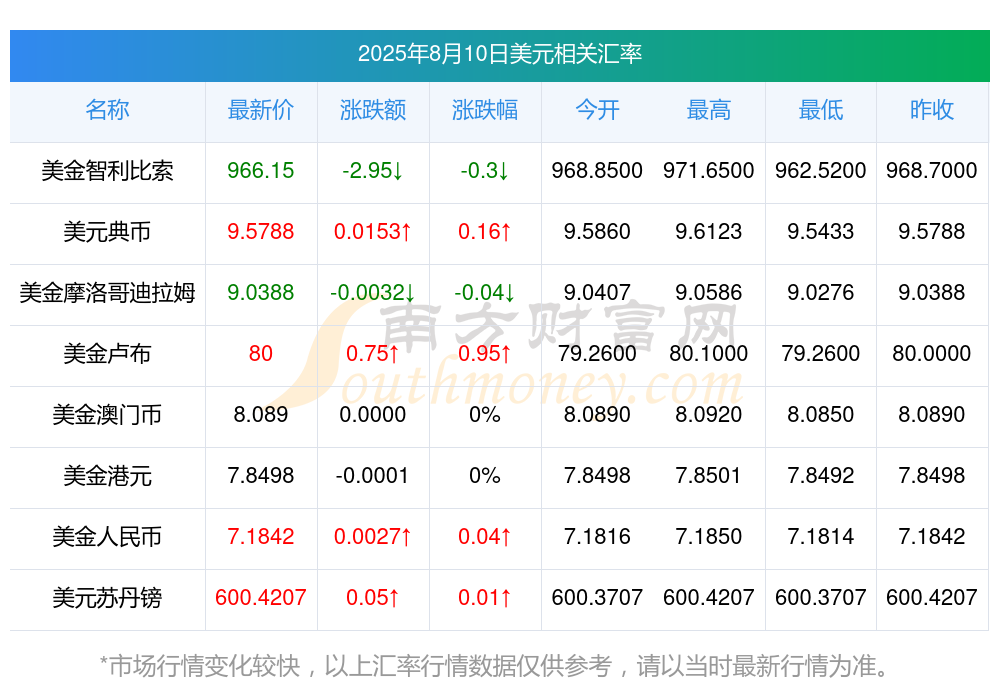Click the change percent -0.3↓
Screen dimensions: 1000x698
click(x=485, y=170)
